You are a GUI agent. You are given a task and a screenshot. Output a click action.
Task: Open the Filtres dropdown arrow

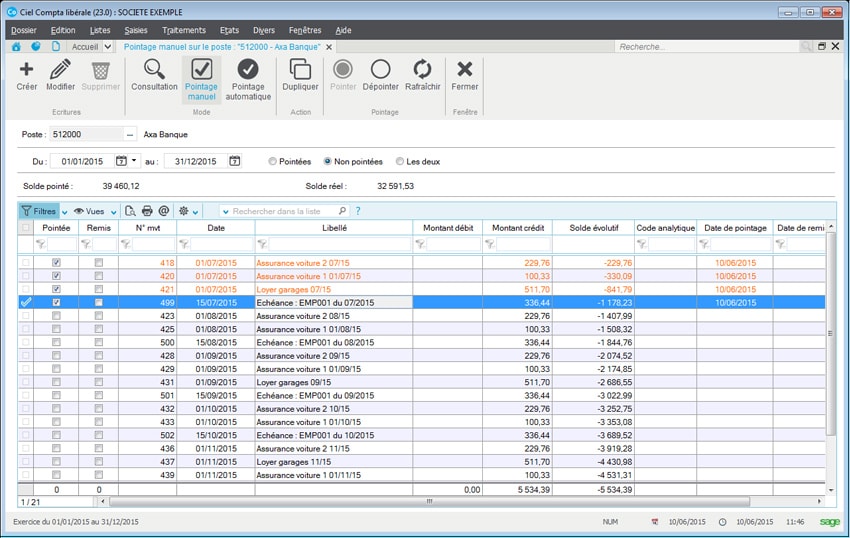tap(65, 212)
